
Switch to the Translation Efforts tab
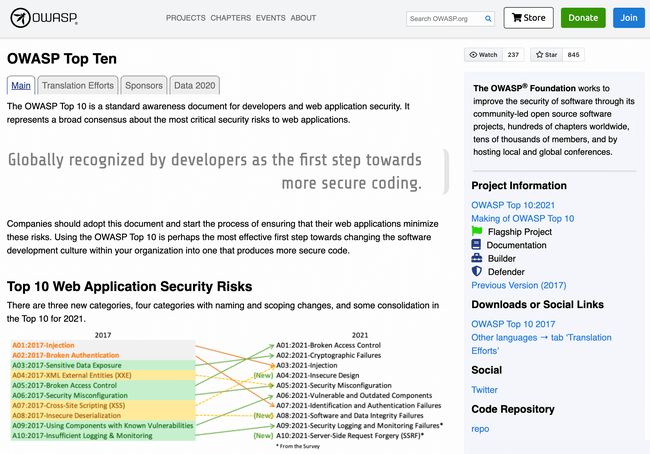(79, 85)
